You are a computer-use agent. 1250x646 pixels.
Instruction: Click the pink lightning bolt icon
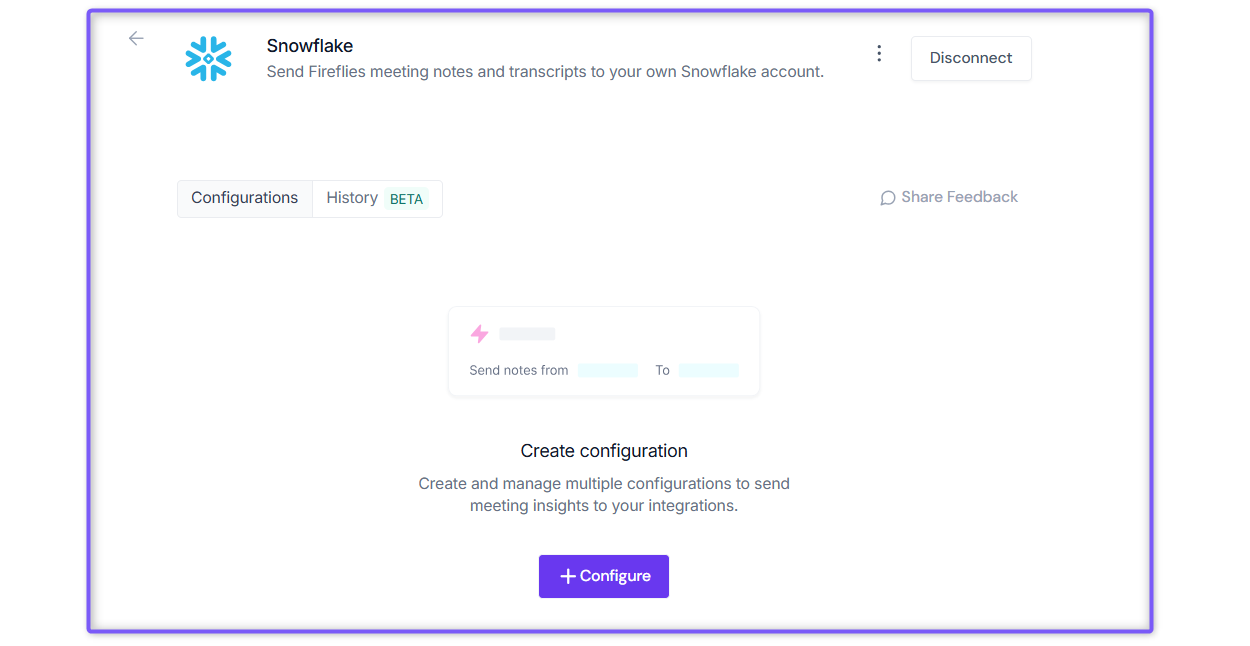click(x=479, y=334)
